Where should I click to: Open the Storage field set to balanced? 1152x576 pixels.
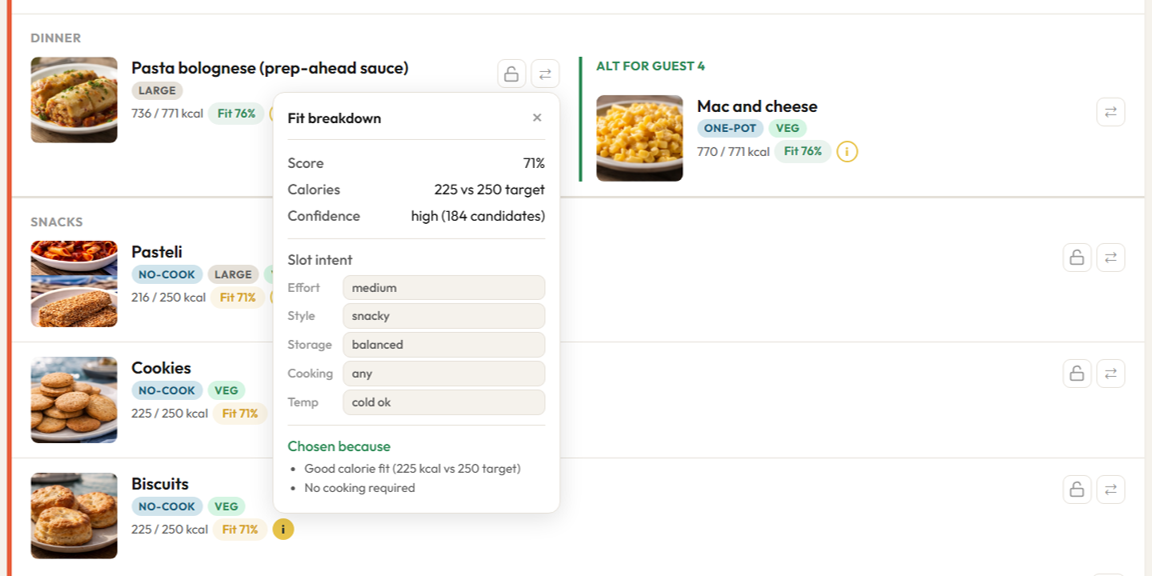444,345
